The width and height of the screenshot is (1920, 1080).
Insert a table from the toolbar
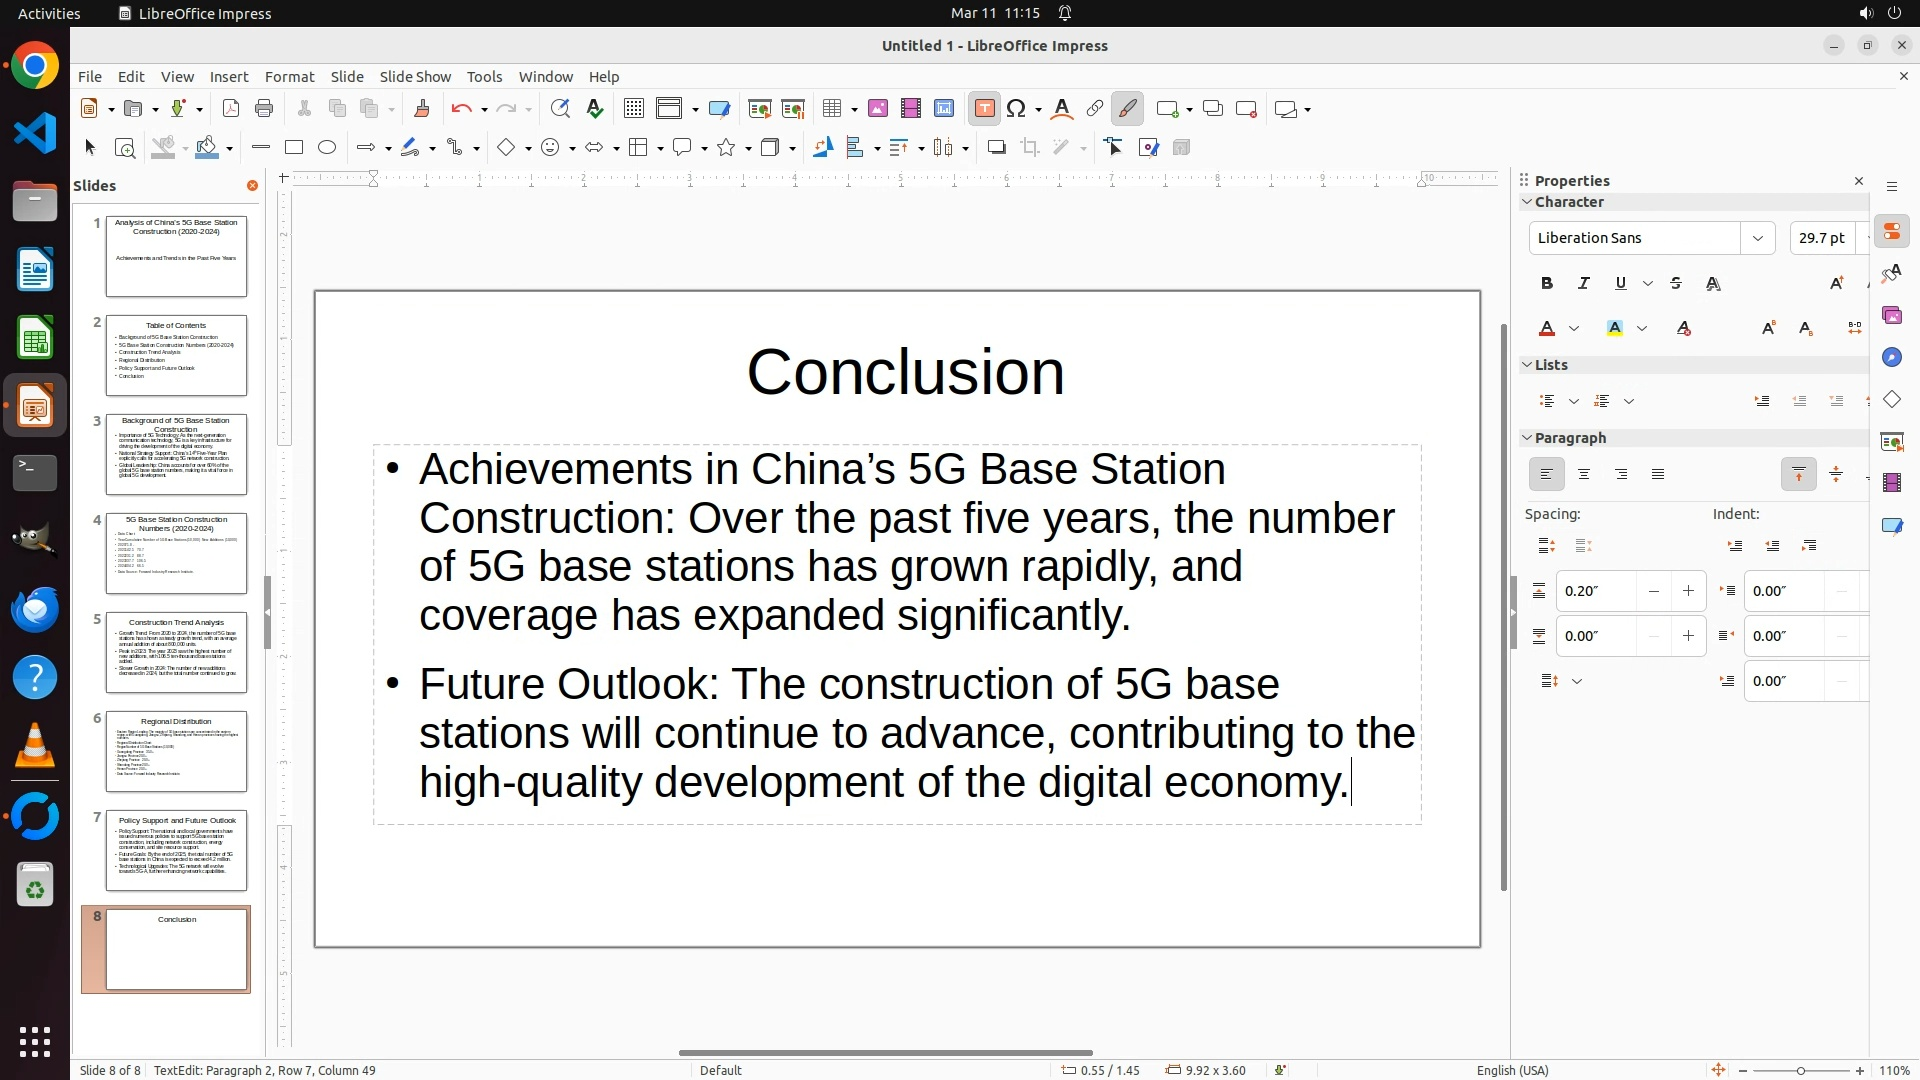[x=832, y=109]
